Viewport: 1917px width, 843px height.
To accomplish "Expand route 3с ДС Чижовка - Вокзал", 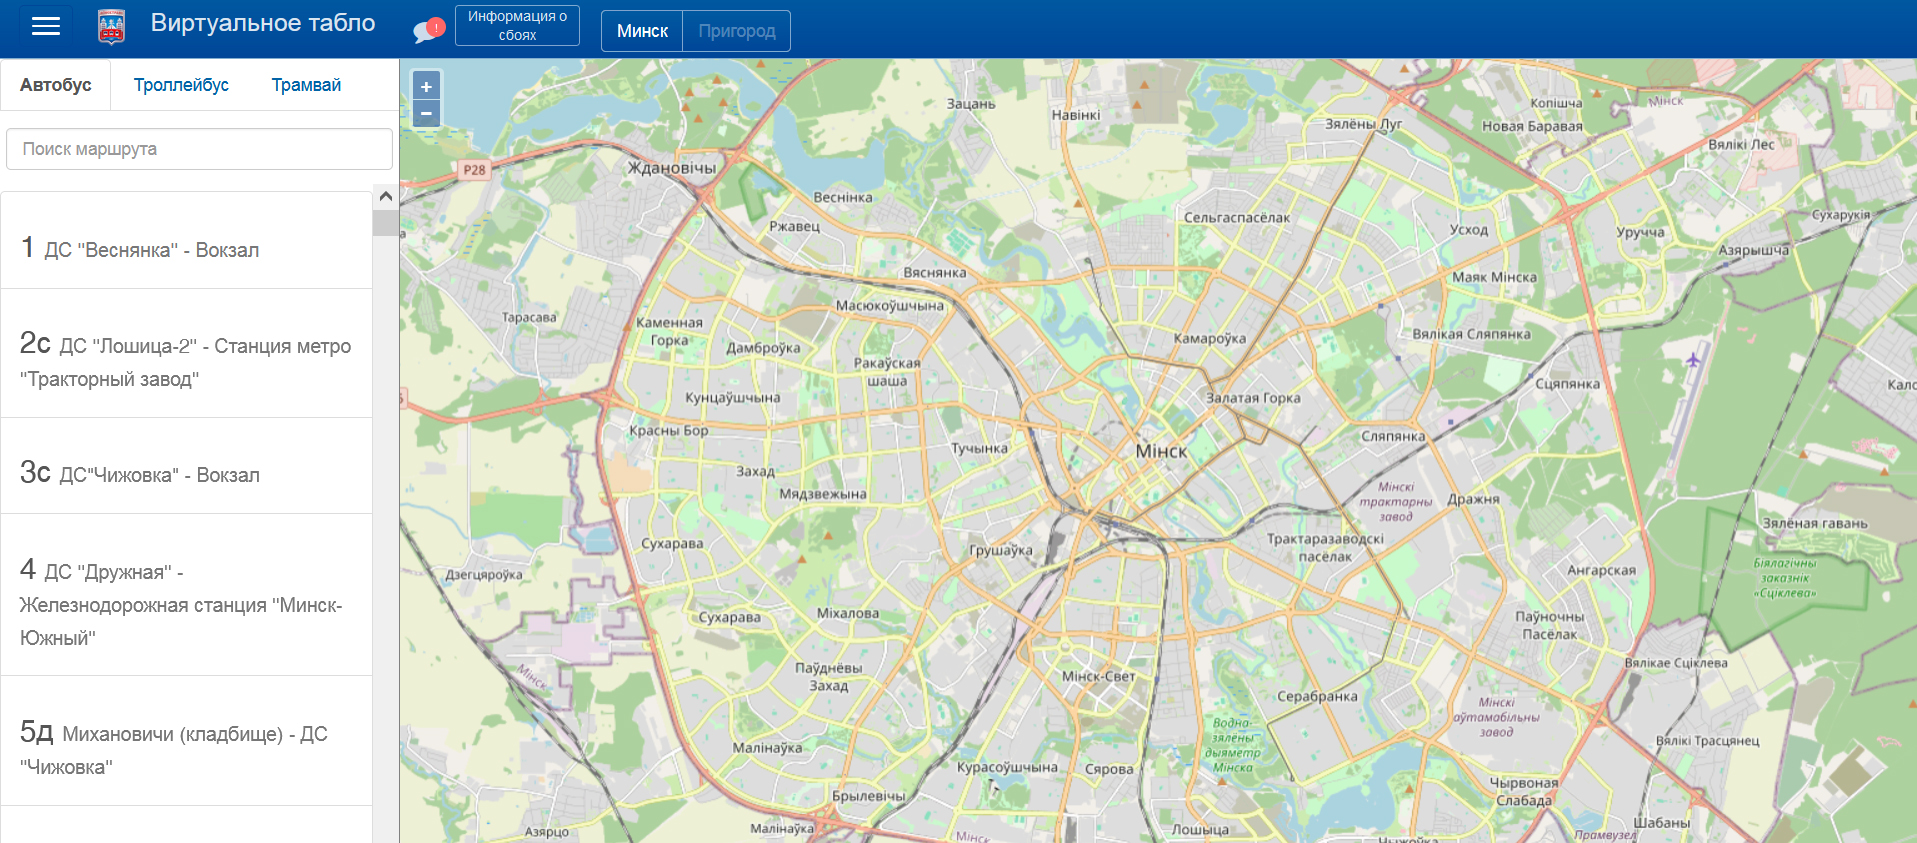I will (x=186, y=473).
